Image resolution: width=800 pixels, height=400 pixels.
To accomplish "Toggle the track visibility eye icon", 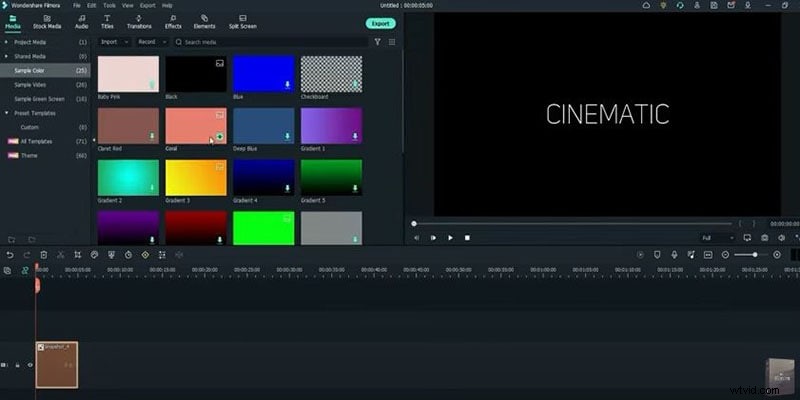I will tap(30, 366).
